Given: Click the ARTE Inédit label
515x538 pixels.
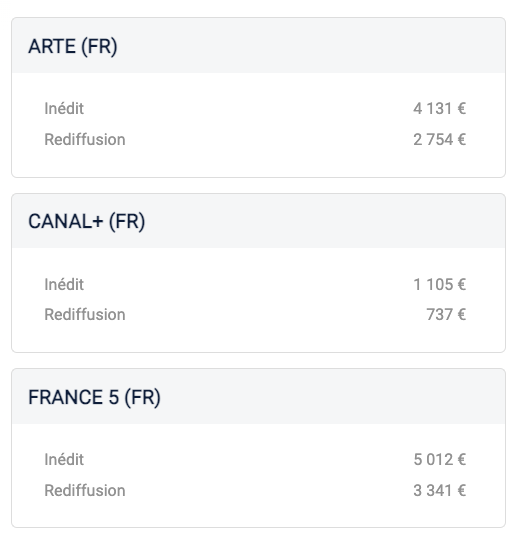Looking at the screenshot, I should pos(64,108).
